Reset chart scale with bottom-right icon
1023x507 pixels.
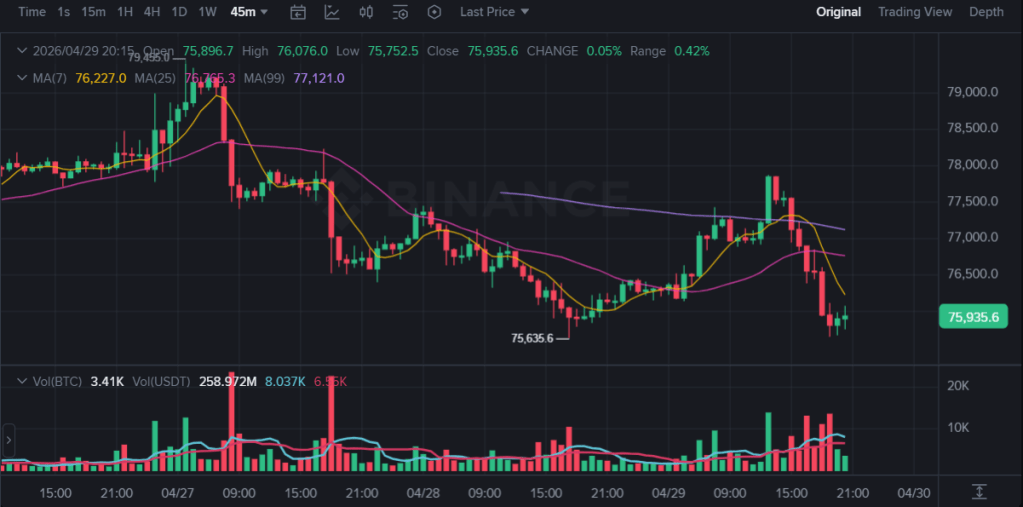(979, 491)
